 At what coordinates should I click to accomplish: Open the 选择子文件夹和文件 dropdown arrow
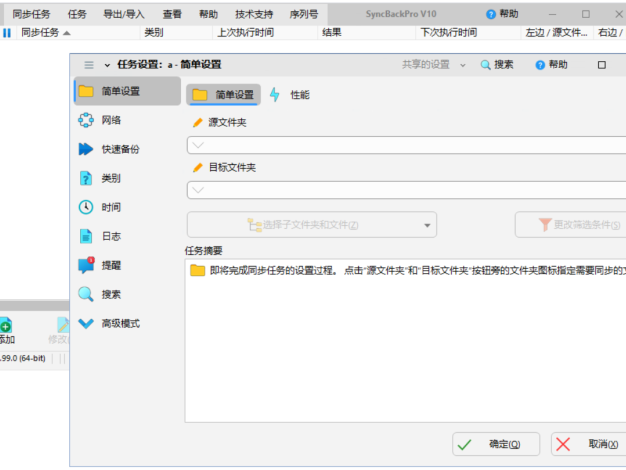(x=427, y=225)
